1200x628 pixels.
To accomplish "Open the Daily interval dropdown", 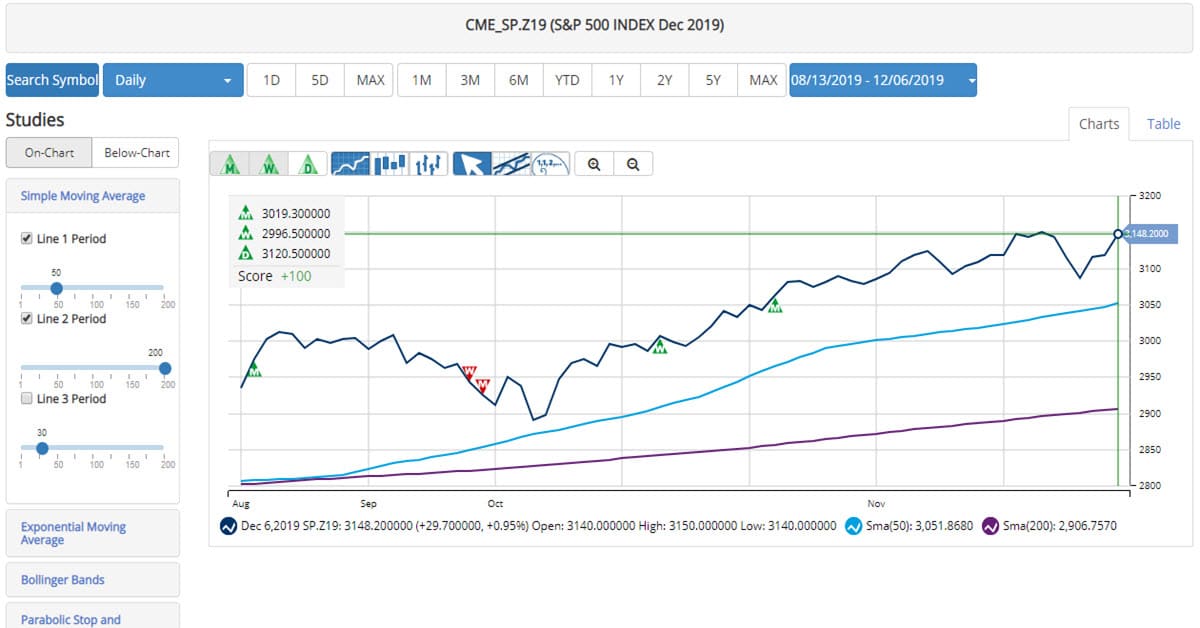I will pyautogui.click(x=174, y=80).
